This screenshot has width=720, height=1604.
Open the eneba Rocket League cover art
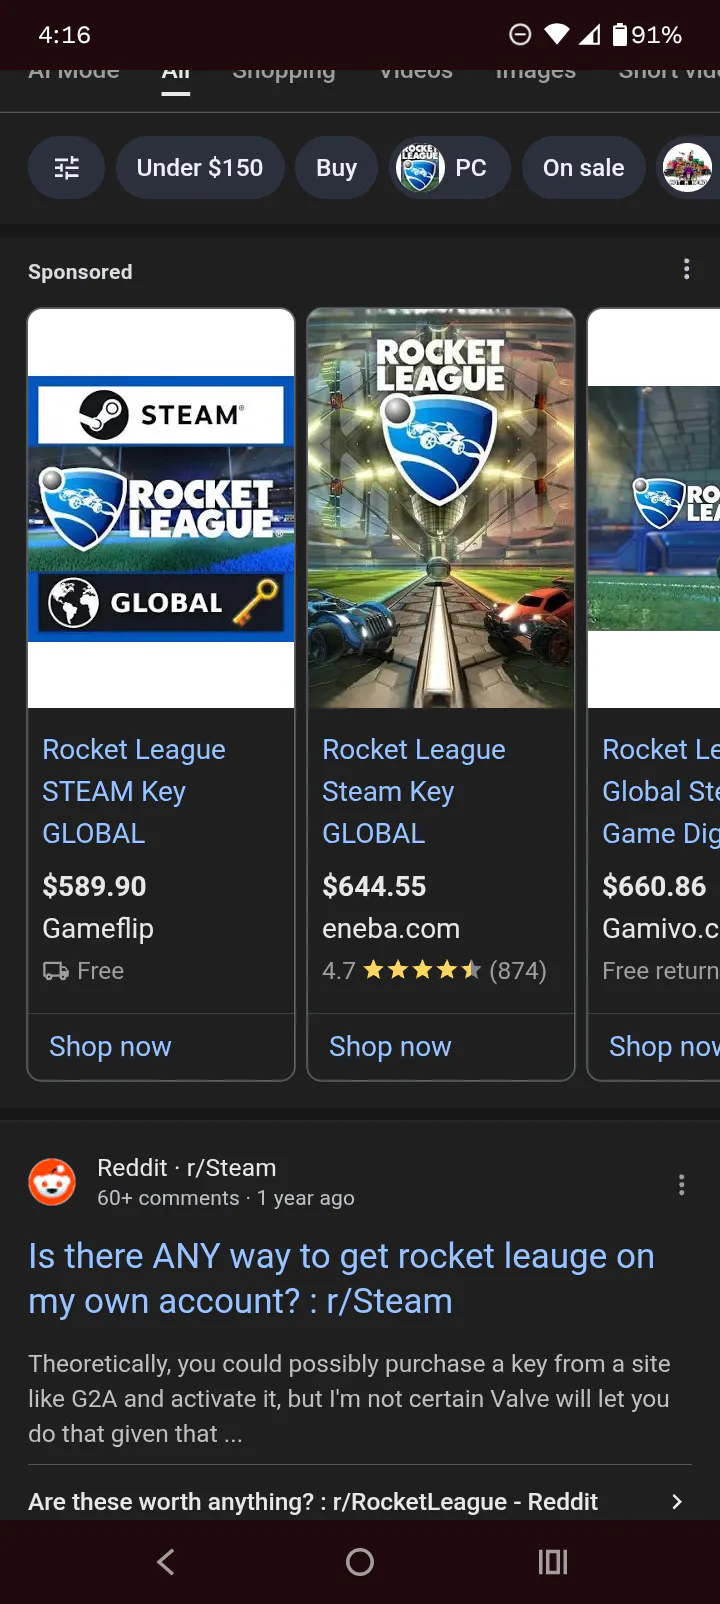tap(441, 508)
